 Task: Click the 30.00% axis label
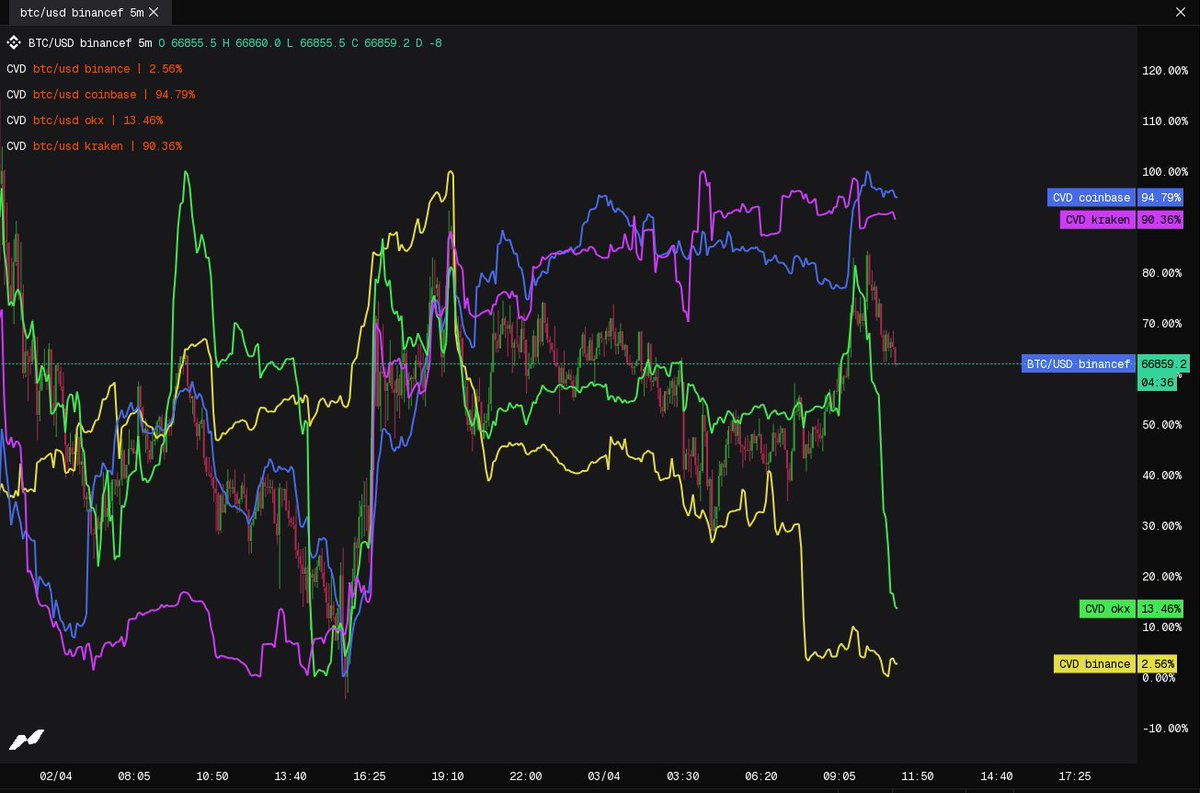[x=1164, y=526]
